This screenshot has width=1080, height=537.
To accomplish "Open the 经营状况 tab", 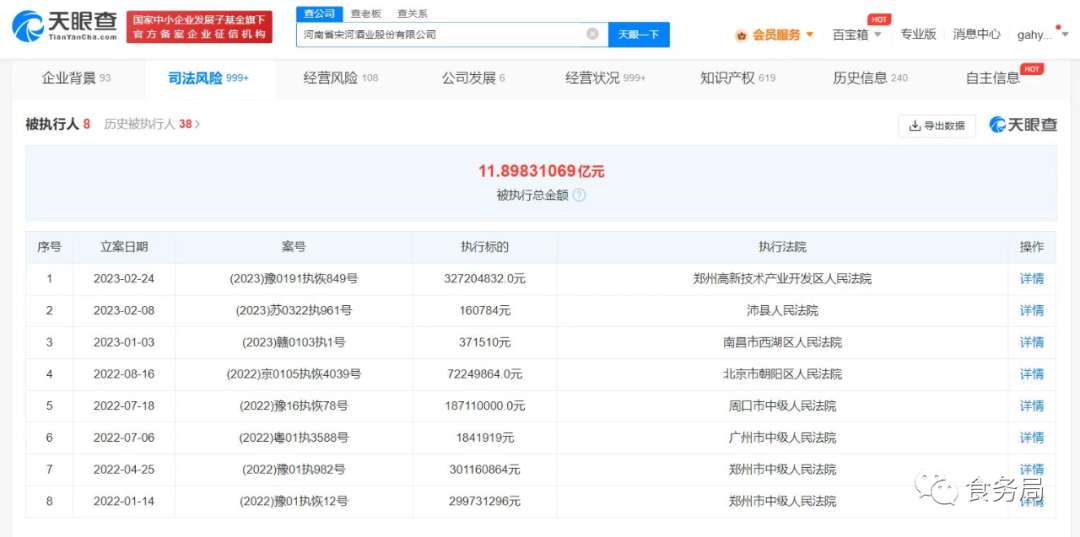I will 605,78.
